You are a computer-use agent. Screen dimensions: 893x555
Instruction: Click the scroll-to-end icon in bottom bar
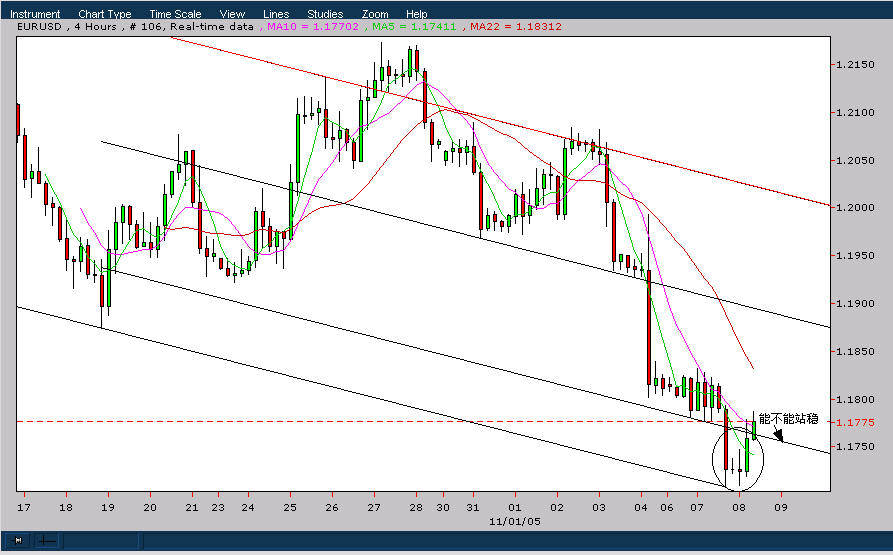(x=18, y=540)
